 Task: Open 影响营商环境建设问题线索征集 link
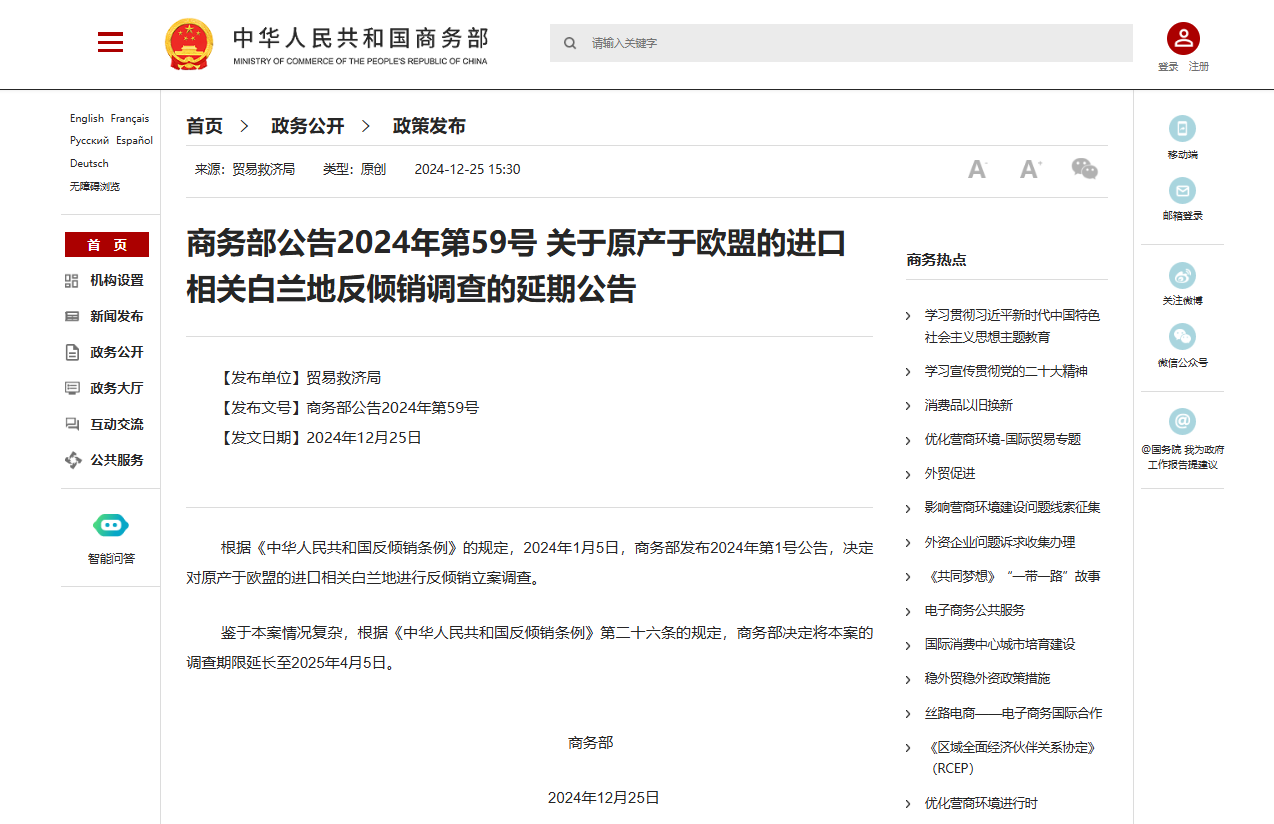click(x=1012, y=507)
